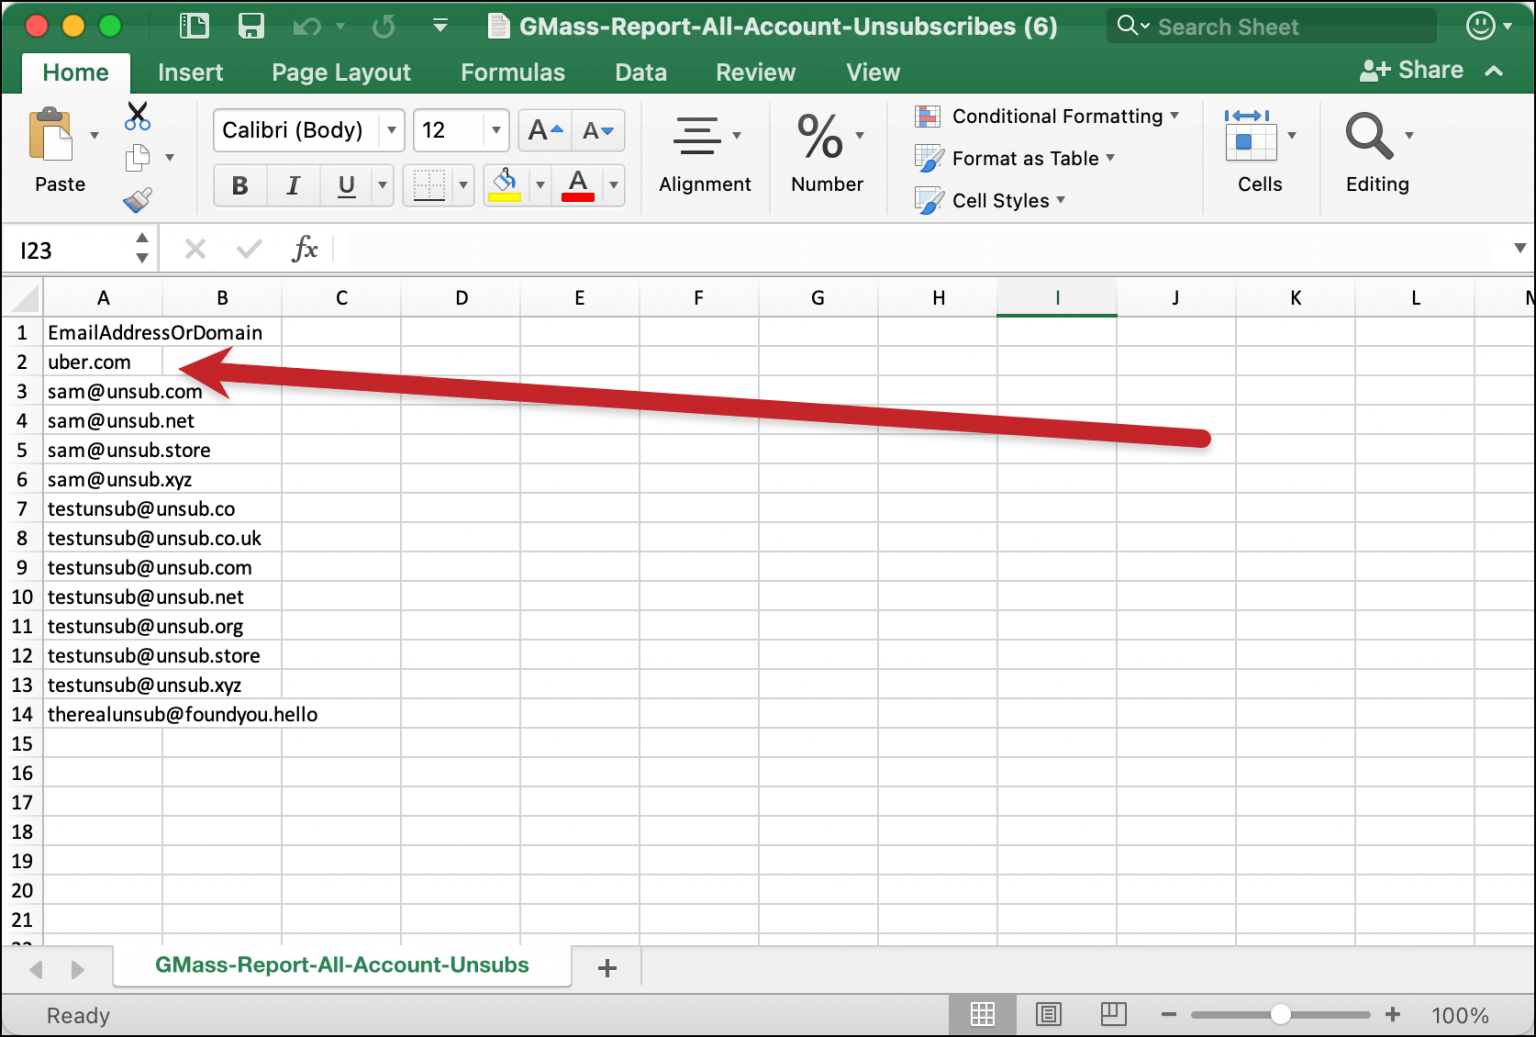Switch to Page Layout view in status bar
Screen dimensions: 1536x1037
(x=1048, y=1015)
